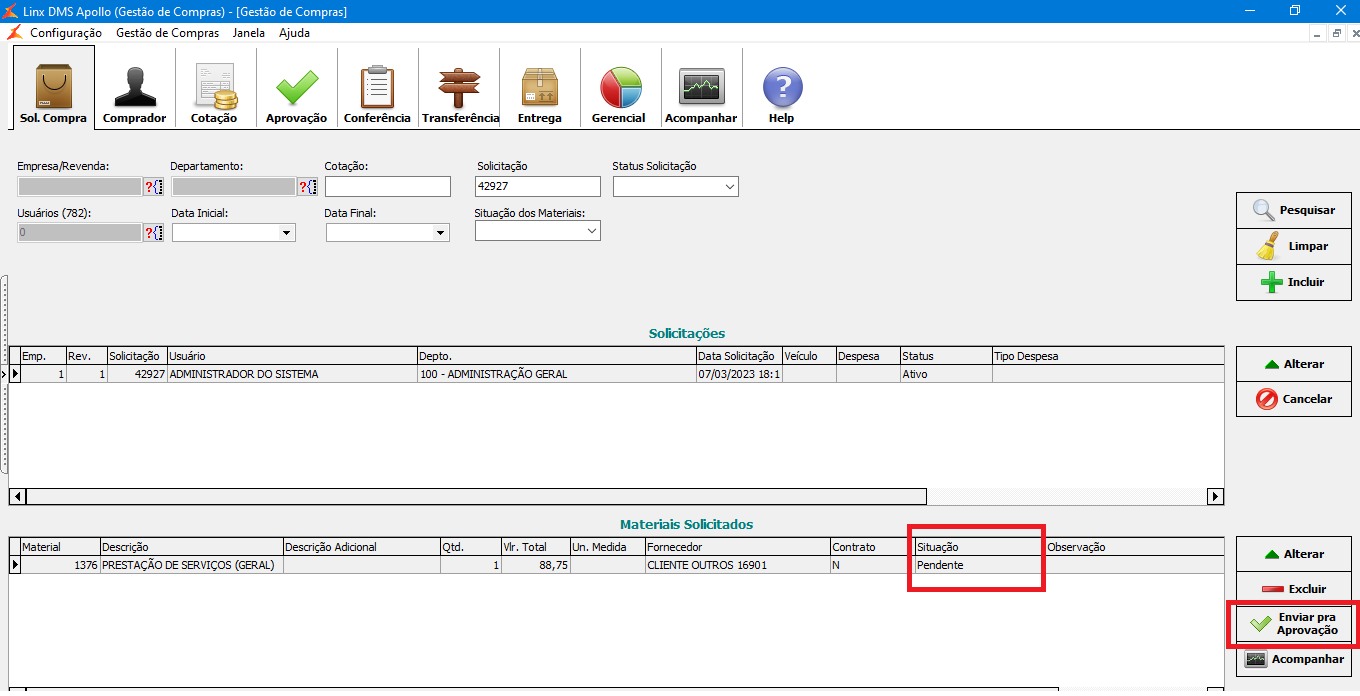This screenshot has width=1360, height=696.
Task: Click Alterar in the Solicitações panel
Action: (1294, 364)
